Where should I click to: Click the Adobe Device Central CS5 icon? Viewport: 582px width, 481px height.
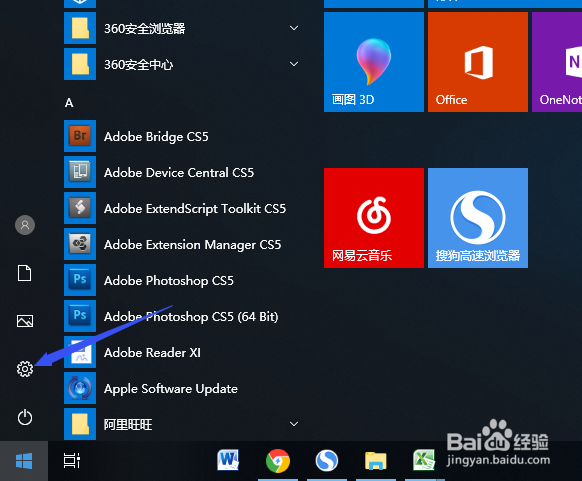80,172
